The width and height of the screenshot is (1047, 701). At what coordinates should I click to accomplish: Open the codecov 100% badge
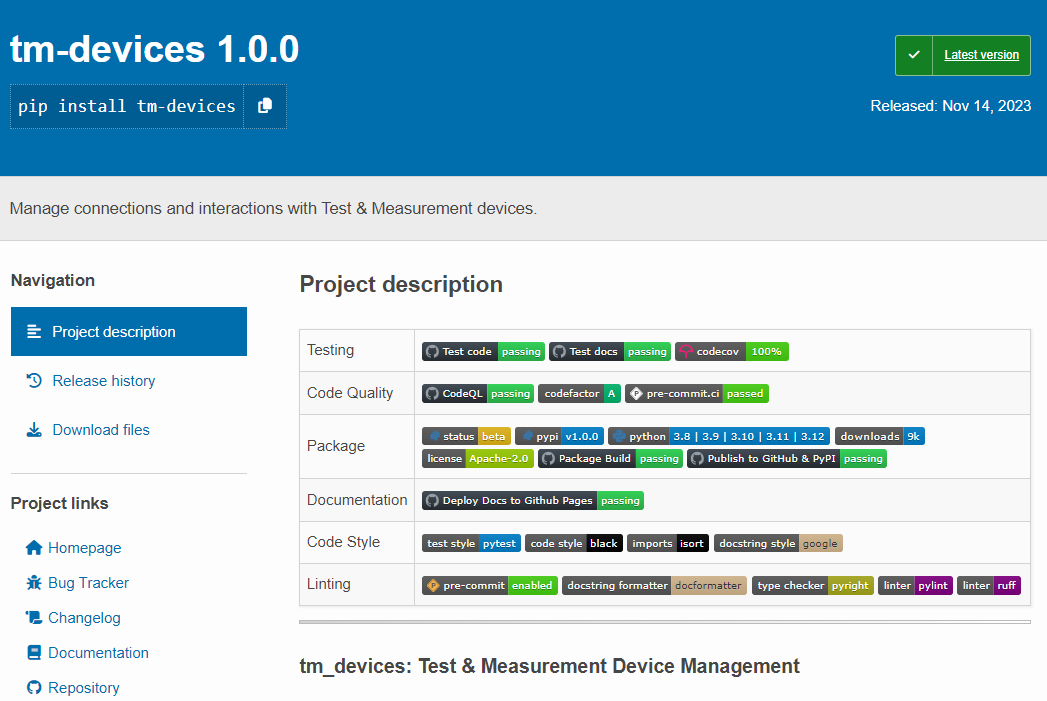click(x=732, y=352)
